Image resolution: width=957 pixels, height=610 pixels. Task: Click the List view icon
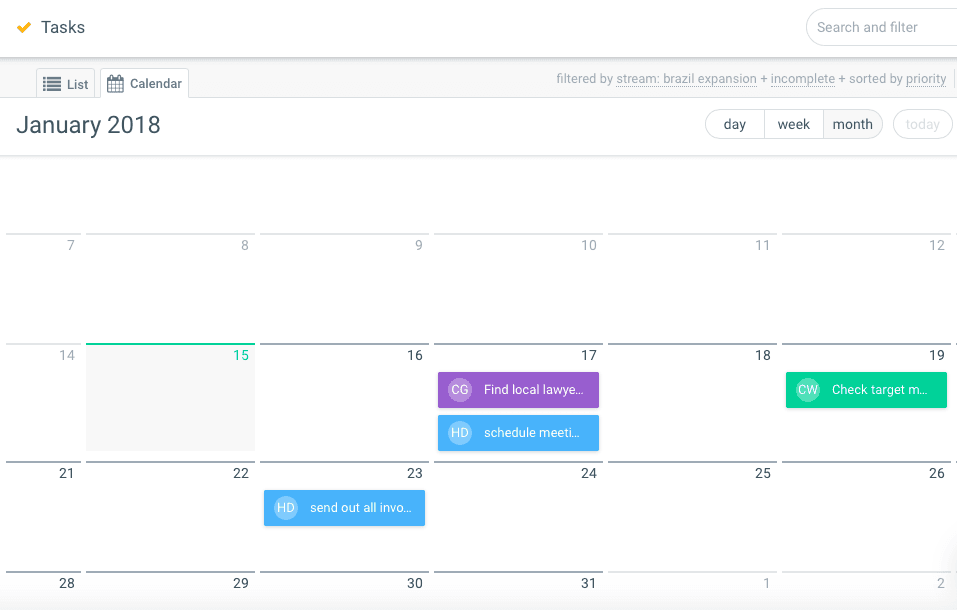[x=52, y=84]
